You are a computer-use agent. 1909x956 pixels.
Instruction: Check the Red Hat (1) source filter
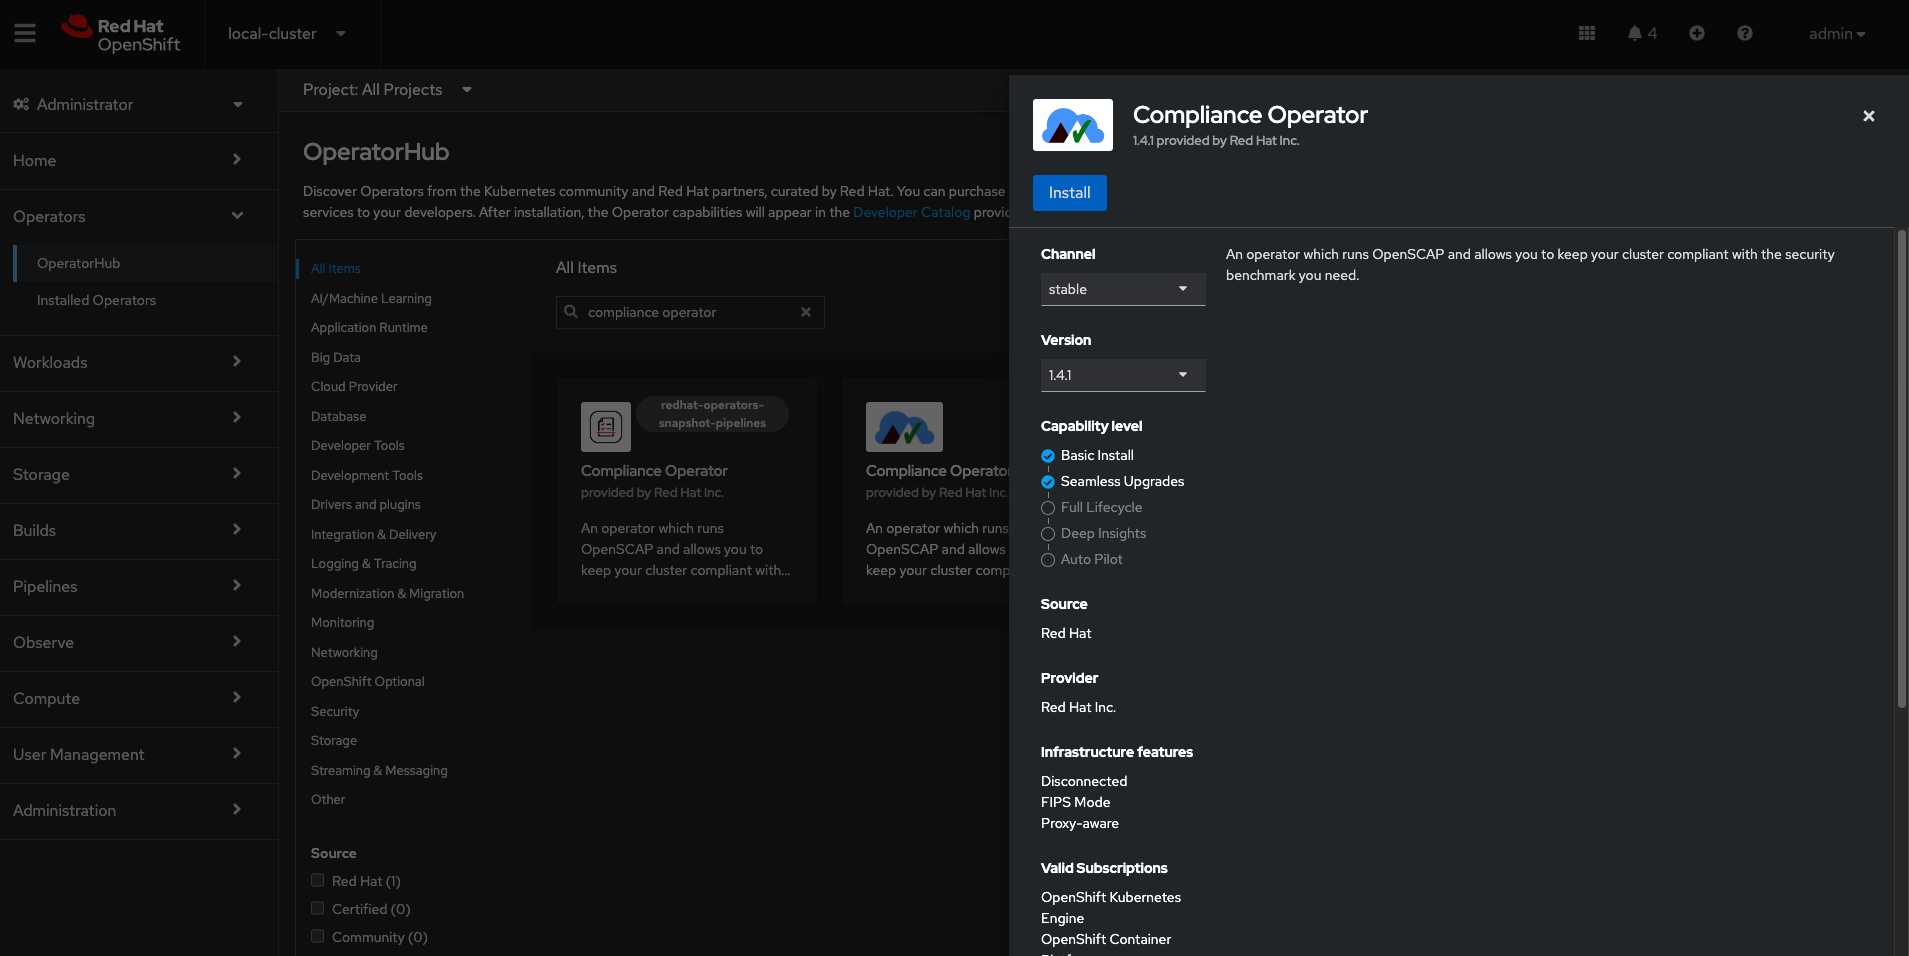tap(318, 881)
